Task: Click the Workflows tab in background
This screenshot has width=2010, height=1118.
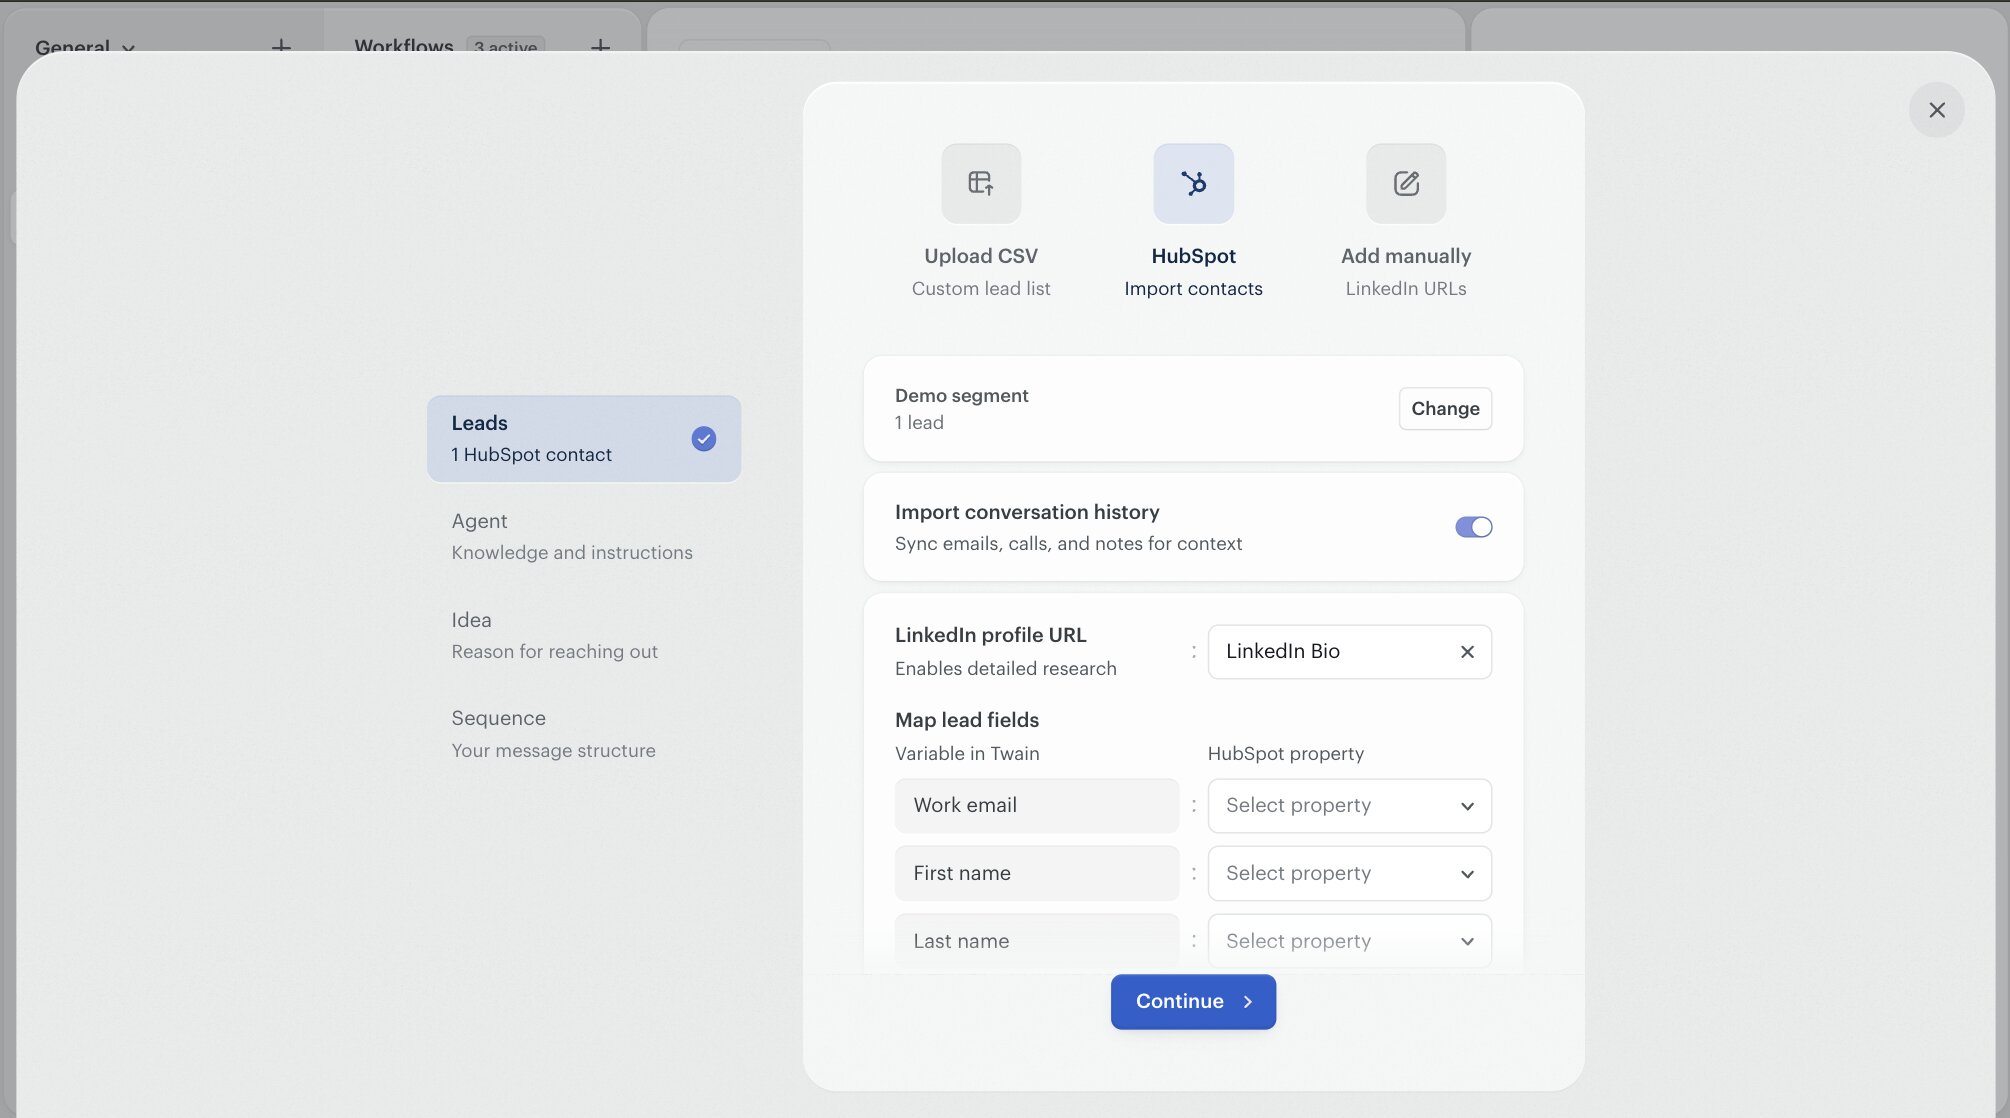Action: point(403,47)
